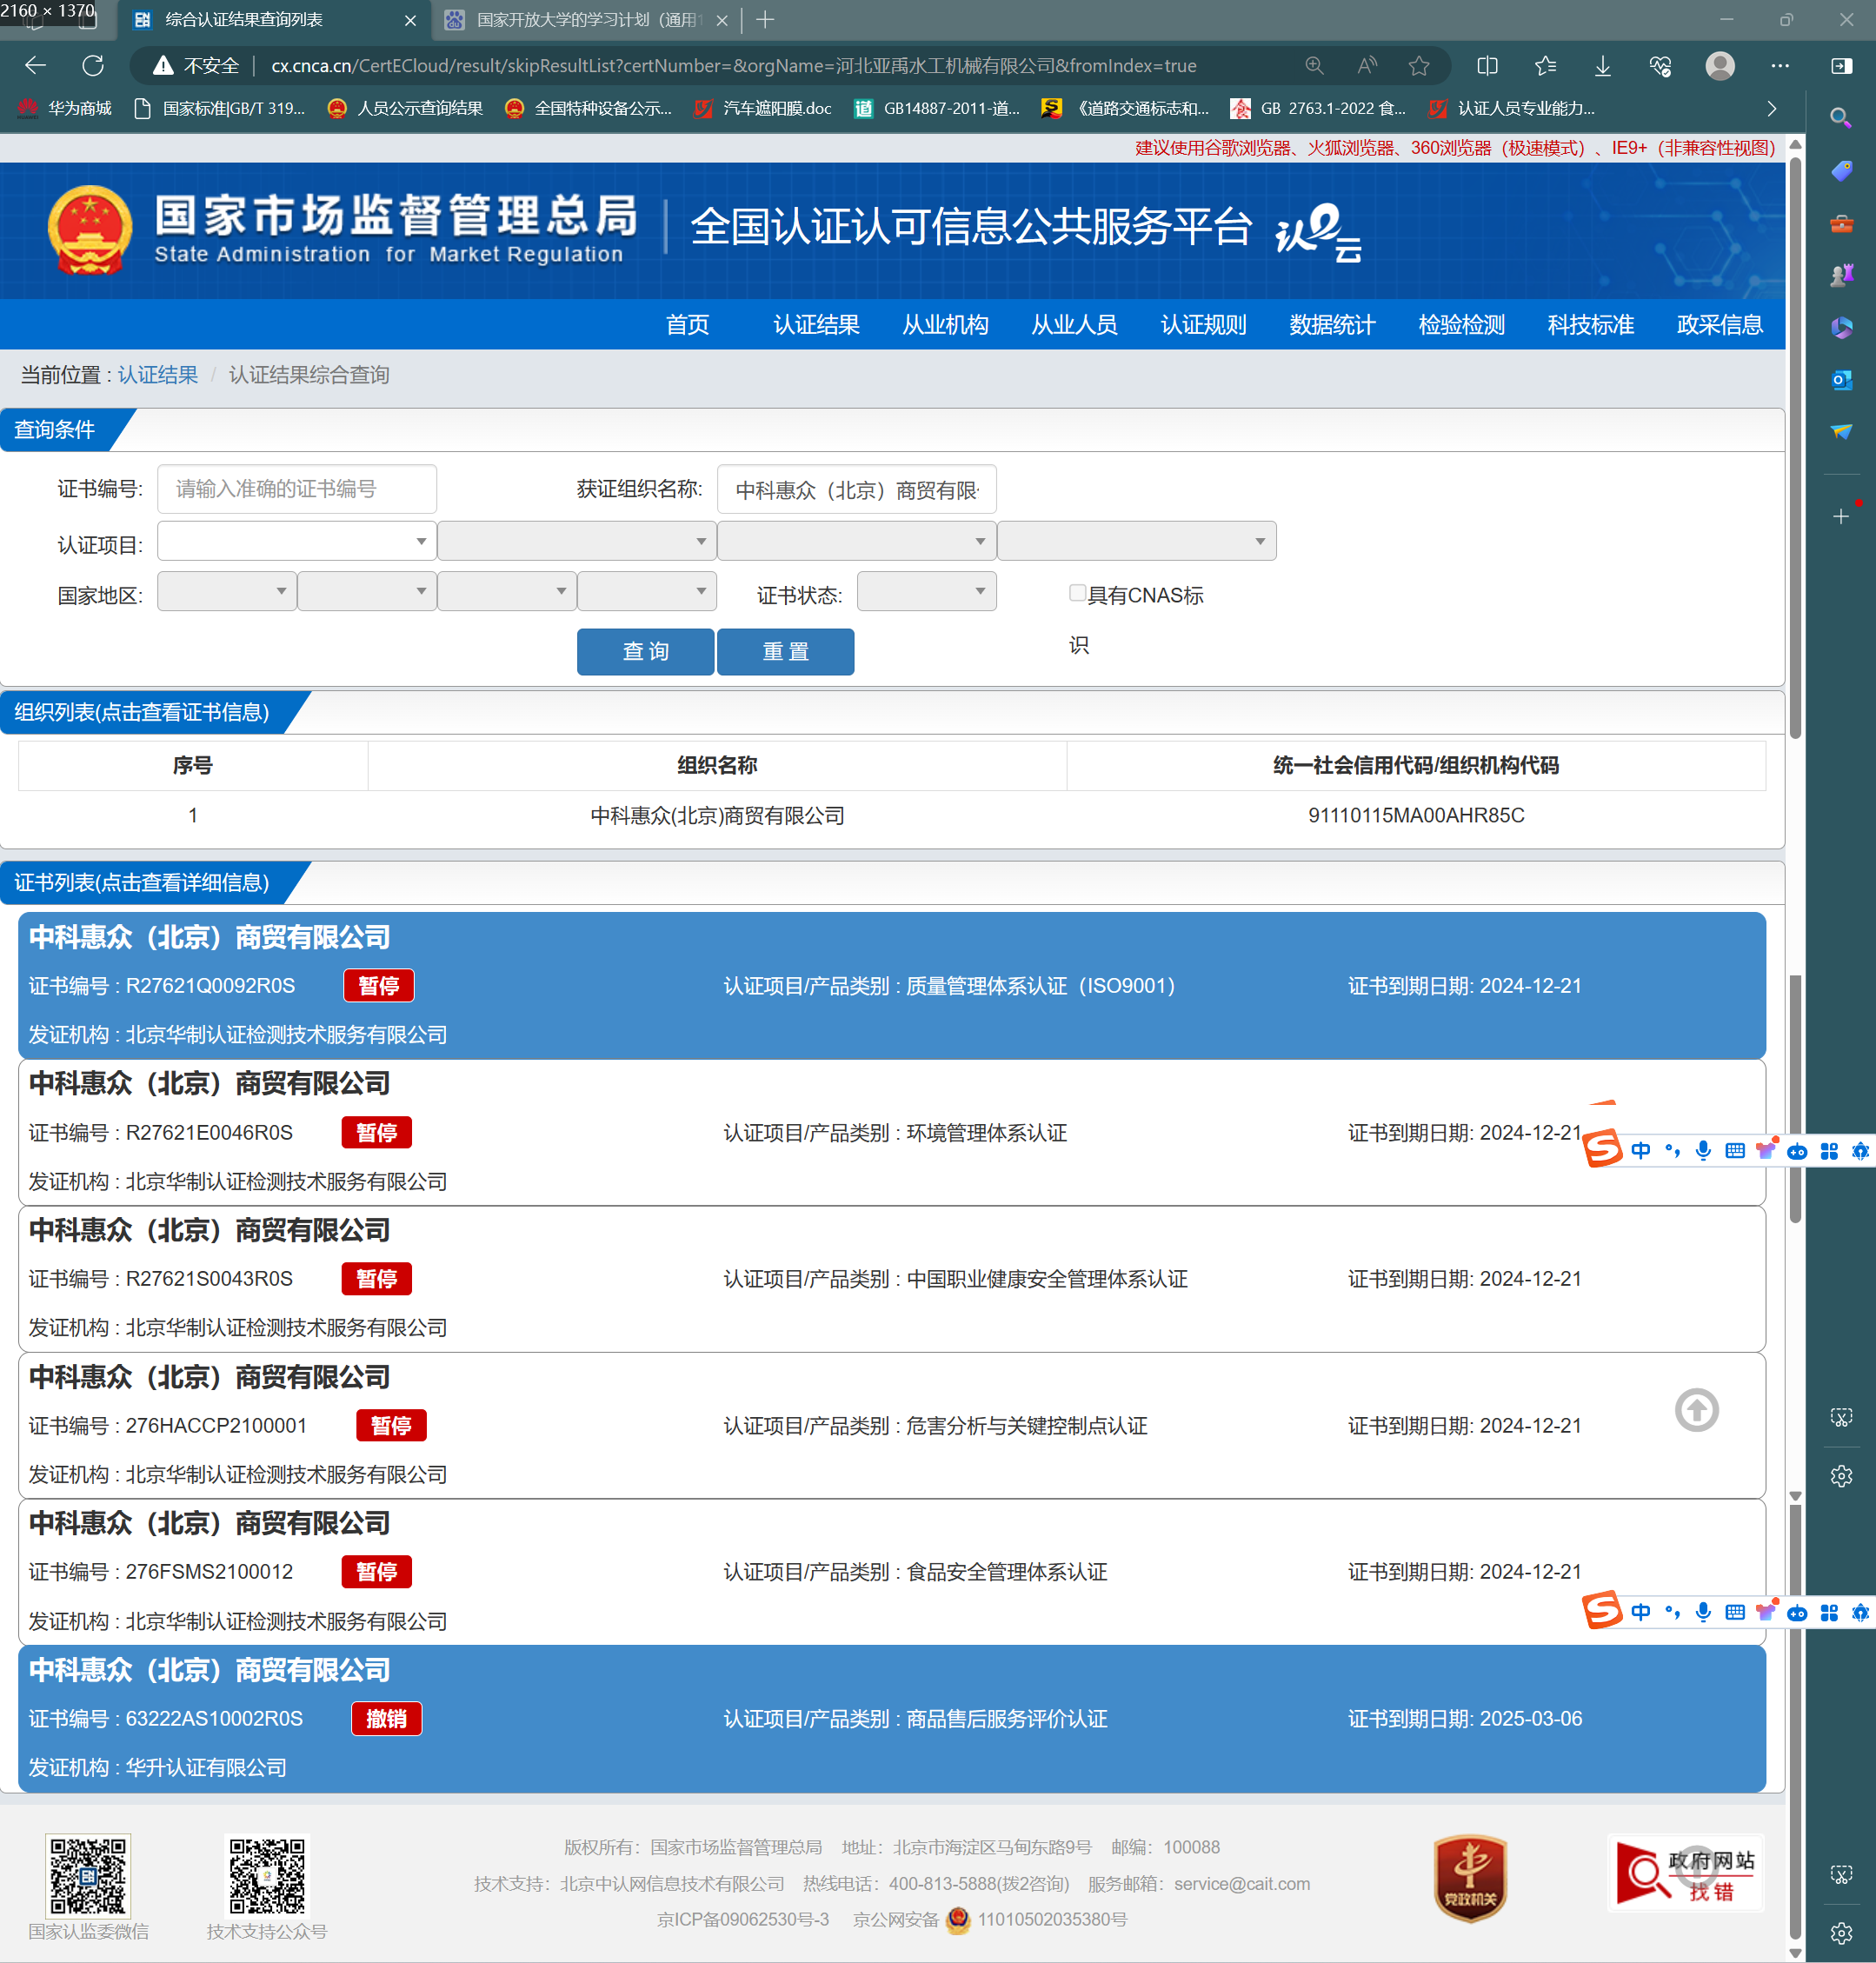Open sidebar search magnifier icon
The image size is (1876, 1963).
[1840, 118]
